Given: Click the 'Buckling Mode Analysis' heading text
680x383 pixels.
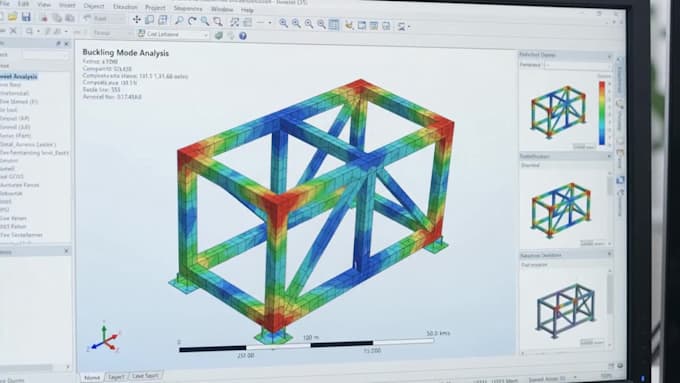Looking at the screenshot, I should [126, 53].
